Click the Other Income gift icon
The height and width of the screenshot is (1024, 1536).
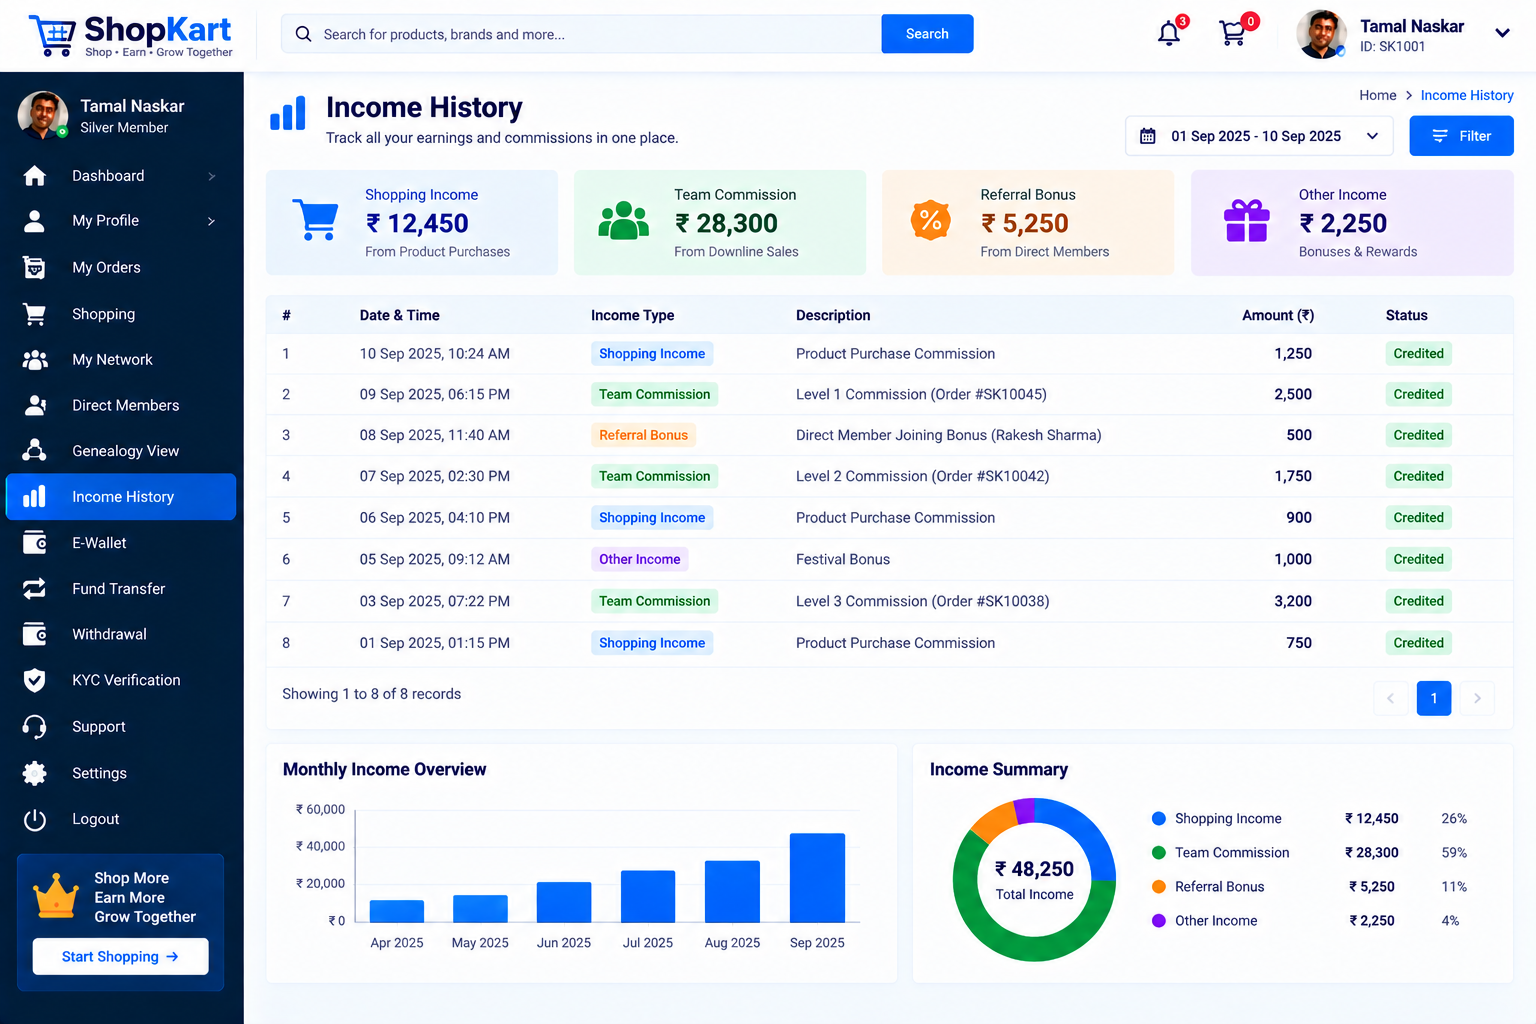[x=1247, y=221]
